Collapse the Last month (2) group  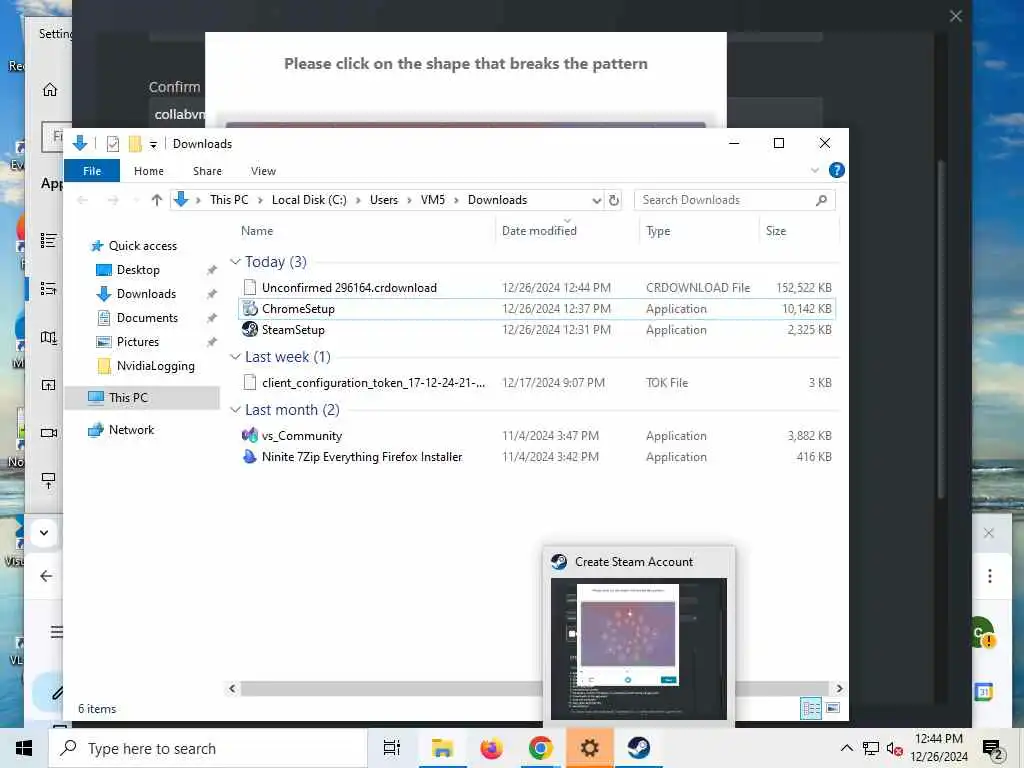[236, 410]
